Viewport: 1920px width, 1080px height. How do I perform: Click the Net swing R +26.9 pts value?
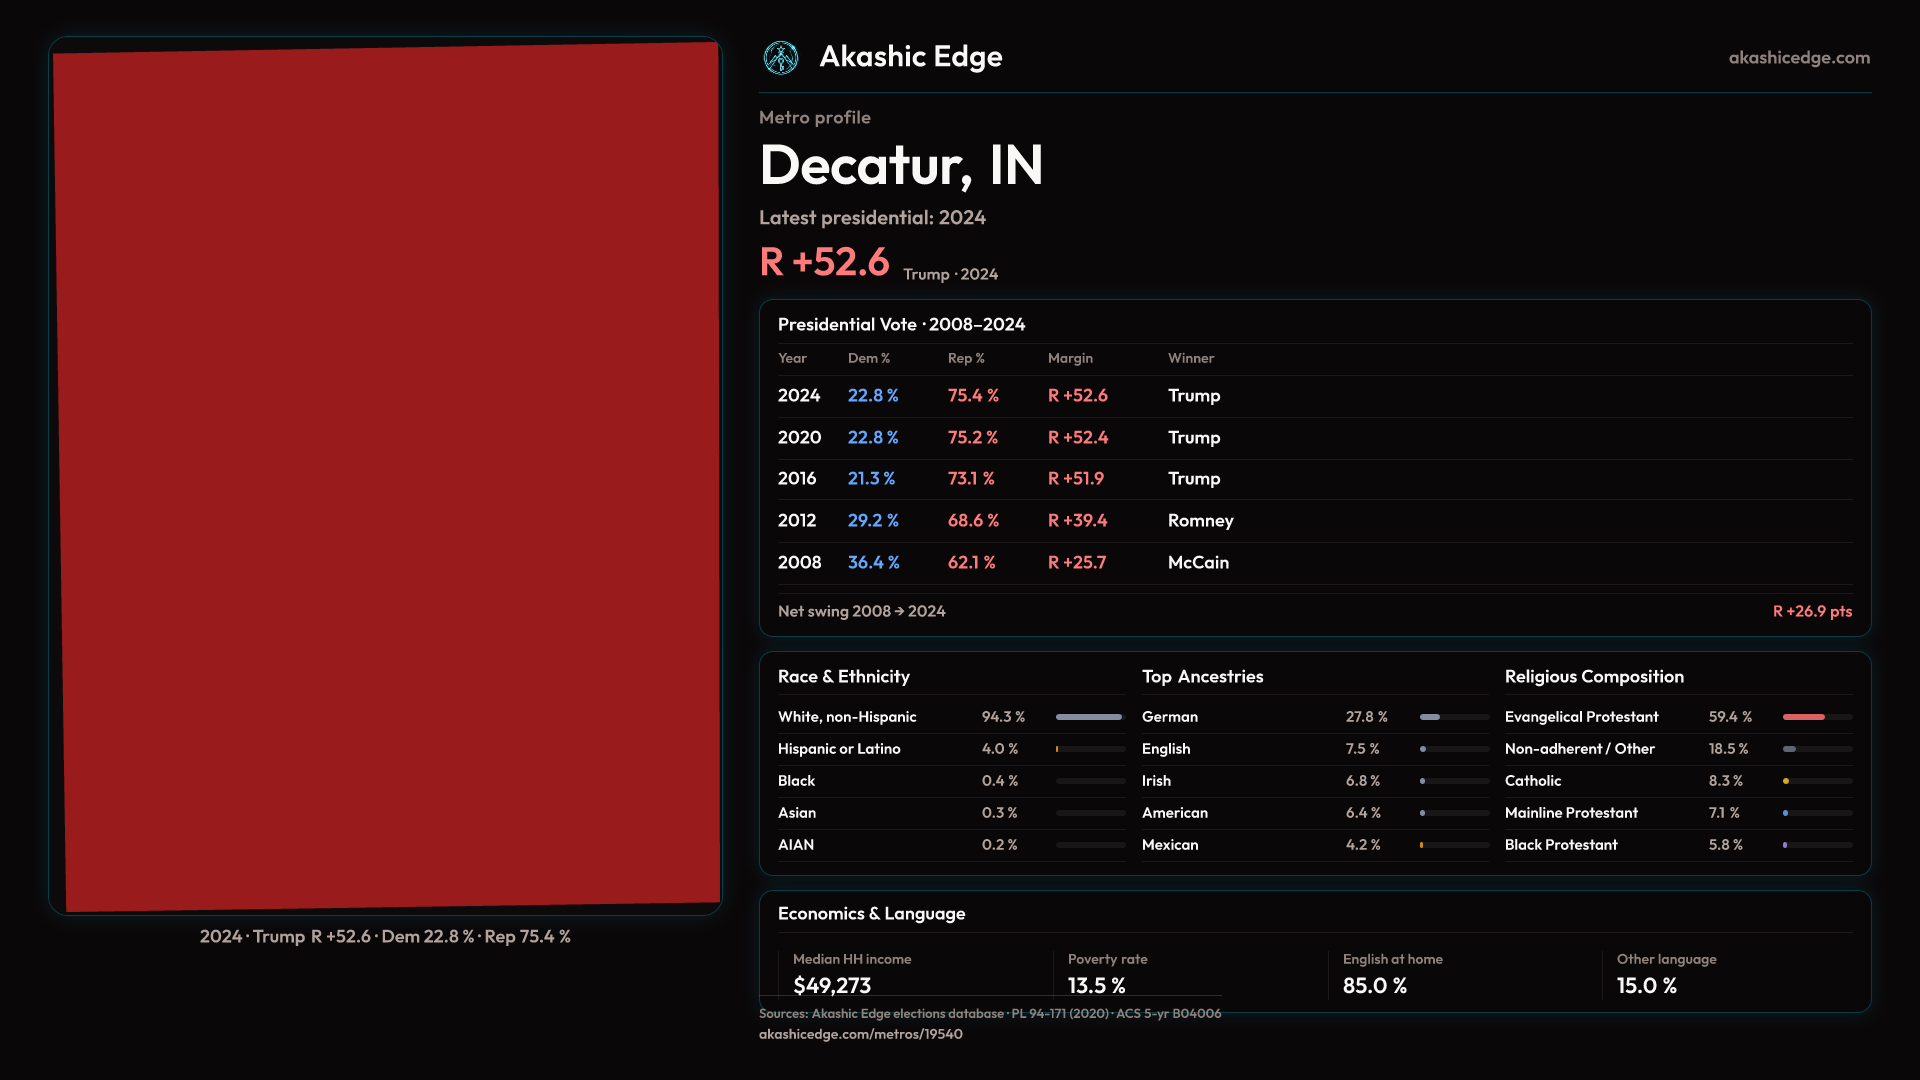[x=1811, y=611]
